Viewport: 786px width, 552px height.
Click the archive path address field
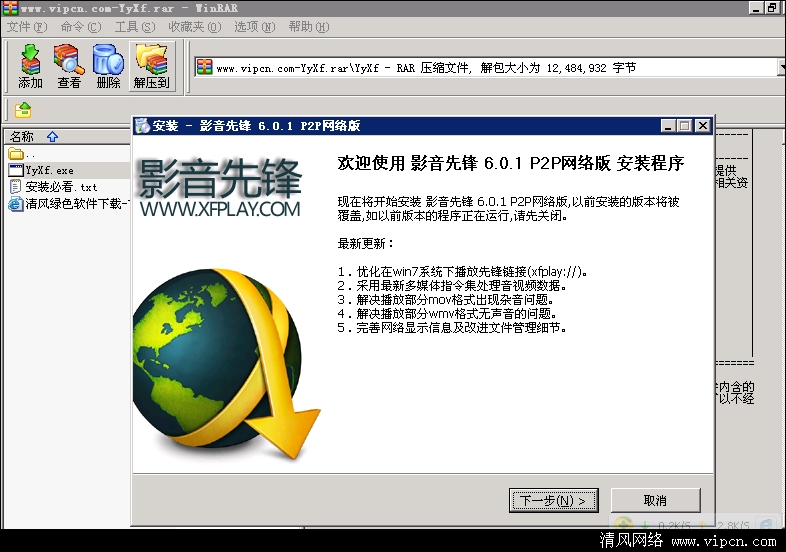click(486, 67)
